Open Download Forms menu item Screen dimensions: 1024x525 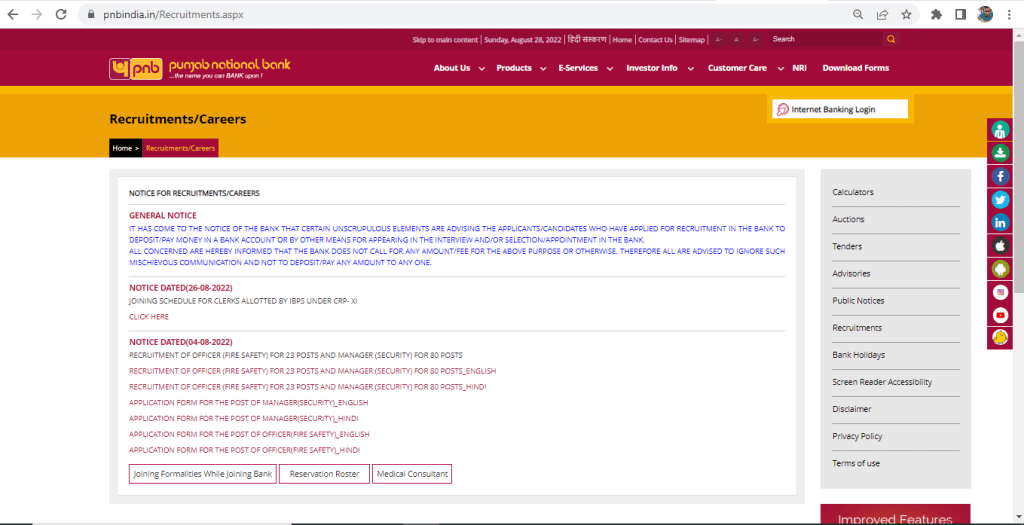click(x=856, y=68)
